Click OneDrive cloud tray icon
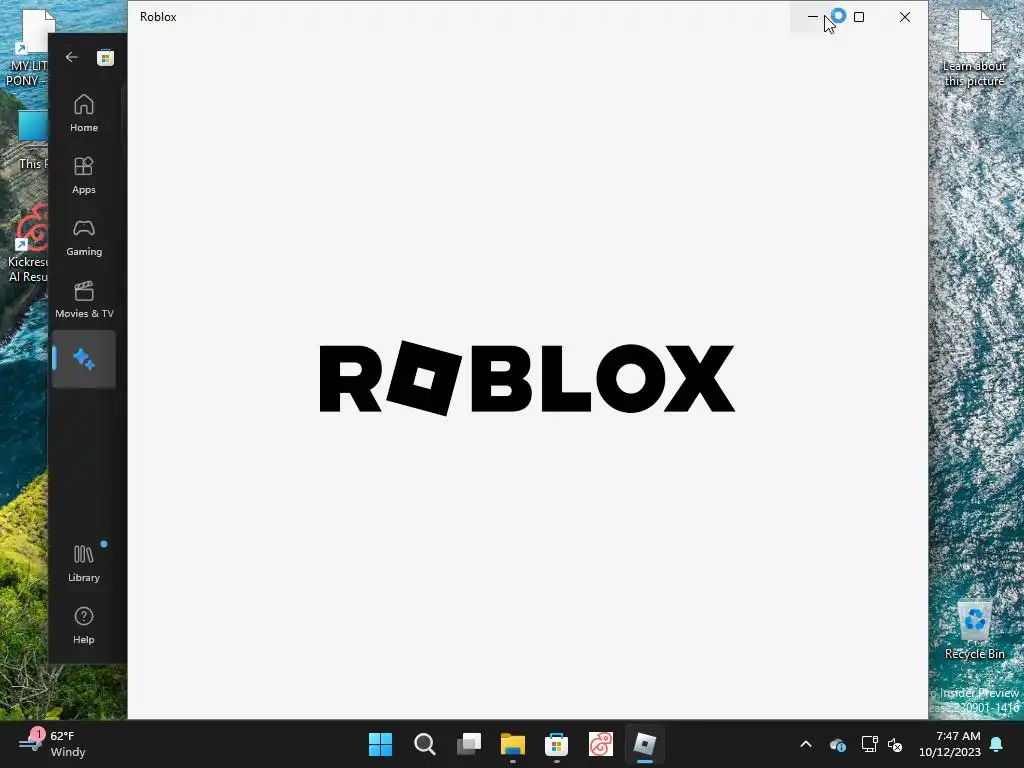This screenshot has width=1024, height=768. [837, 744]
